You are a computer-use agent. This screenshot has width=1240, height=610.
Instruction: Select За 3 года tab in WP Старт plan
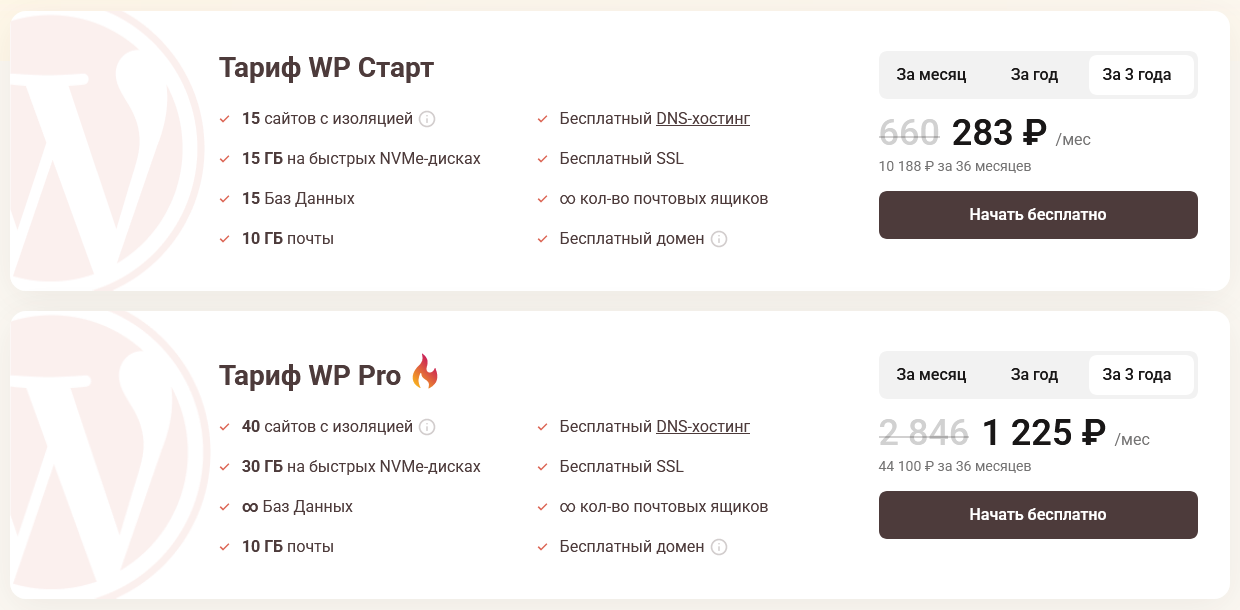(x=1137, y=75)
